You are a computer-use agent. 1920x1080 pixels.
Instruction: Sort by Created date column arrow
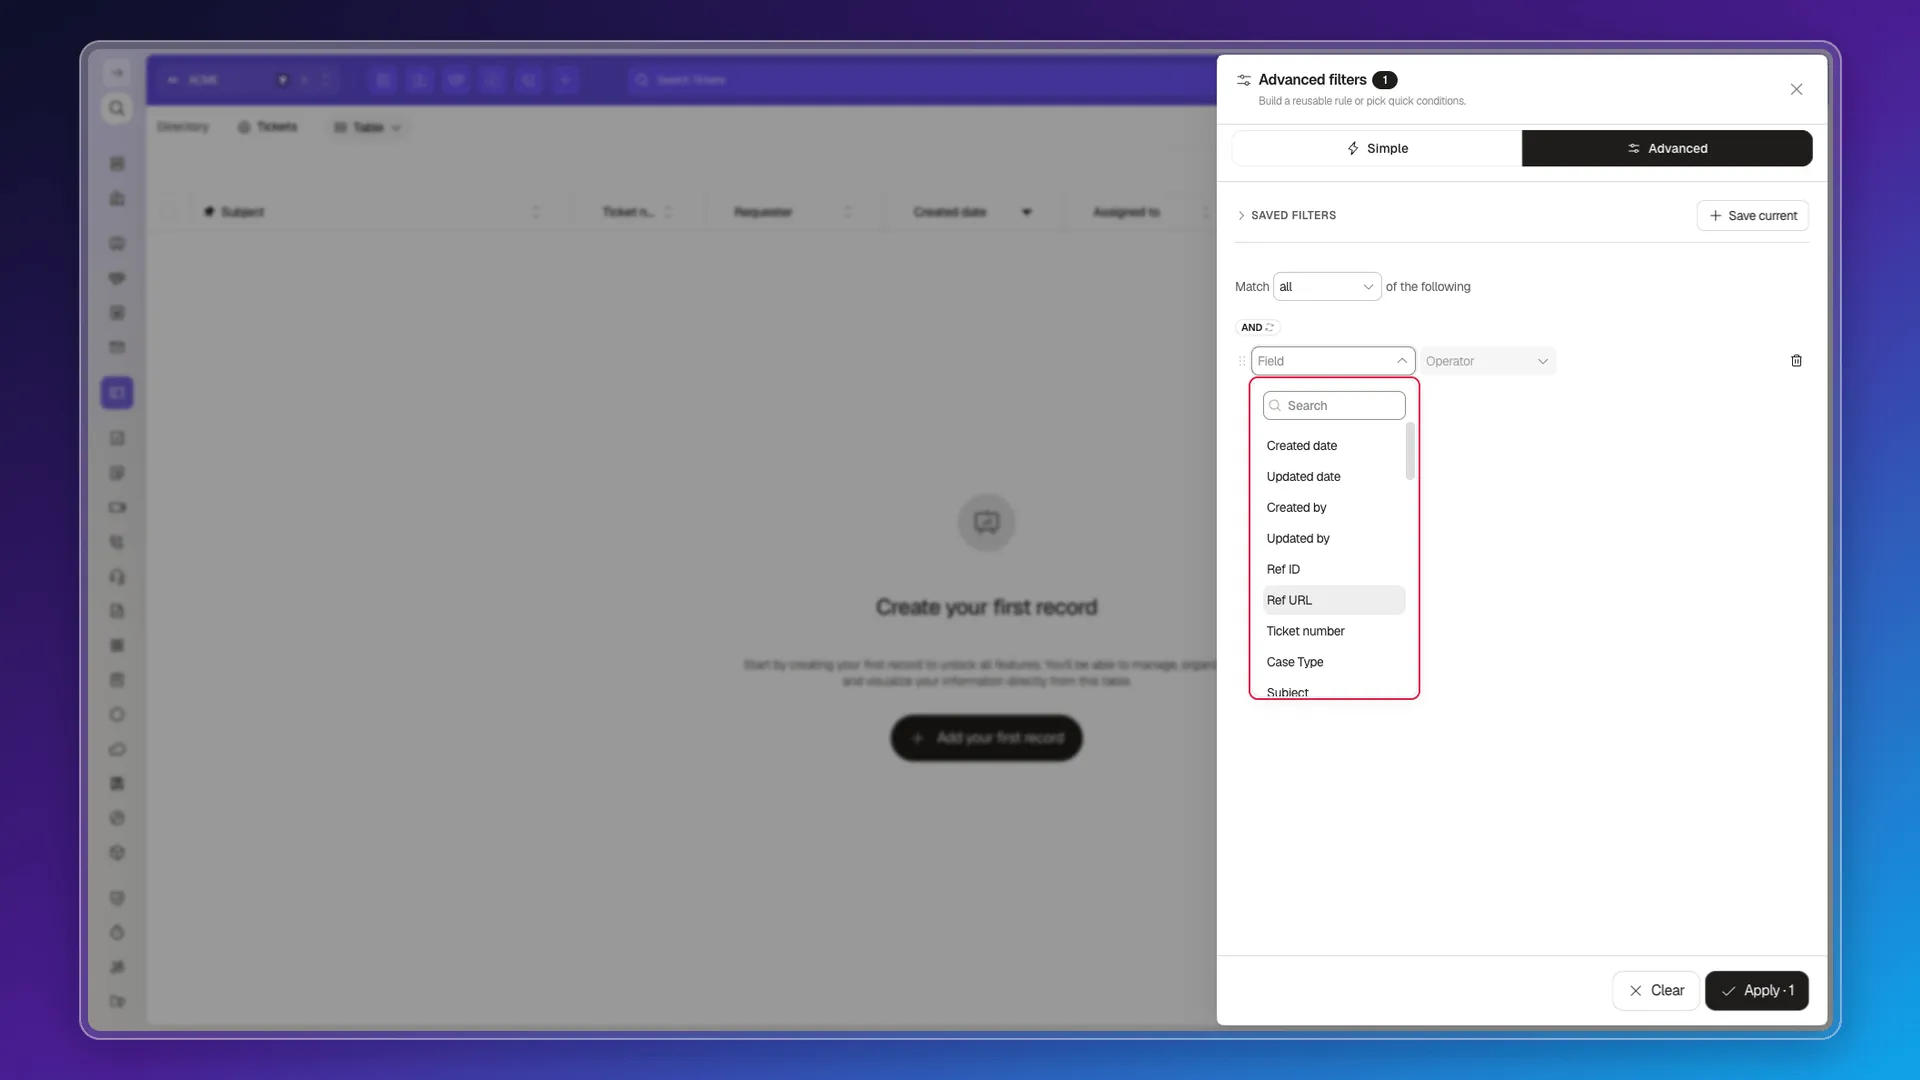click(x=1026, y=212)
